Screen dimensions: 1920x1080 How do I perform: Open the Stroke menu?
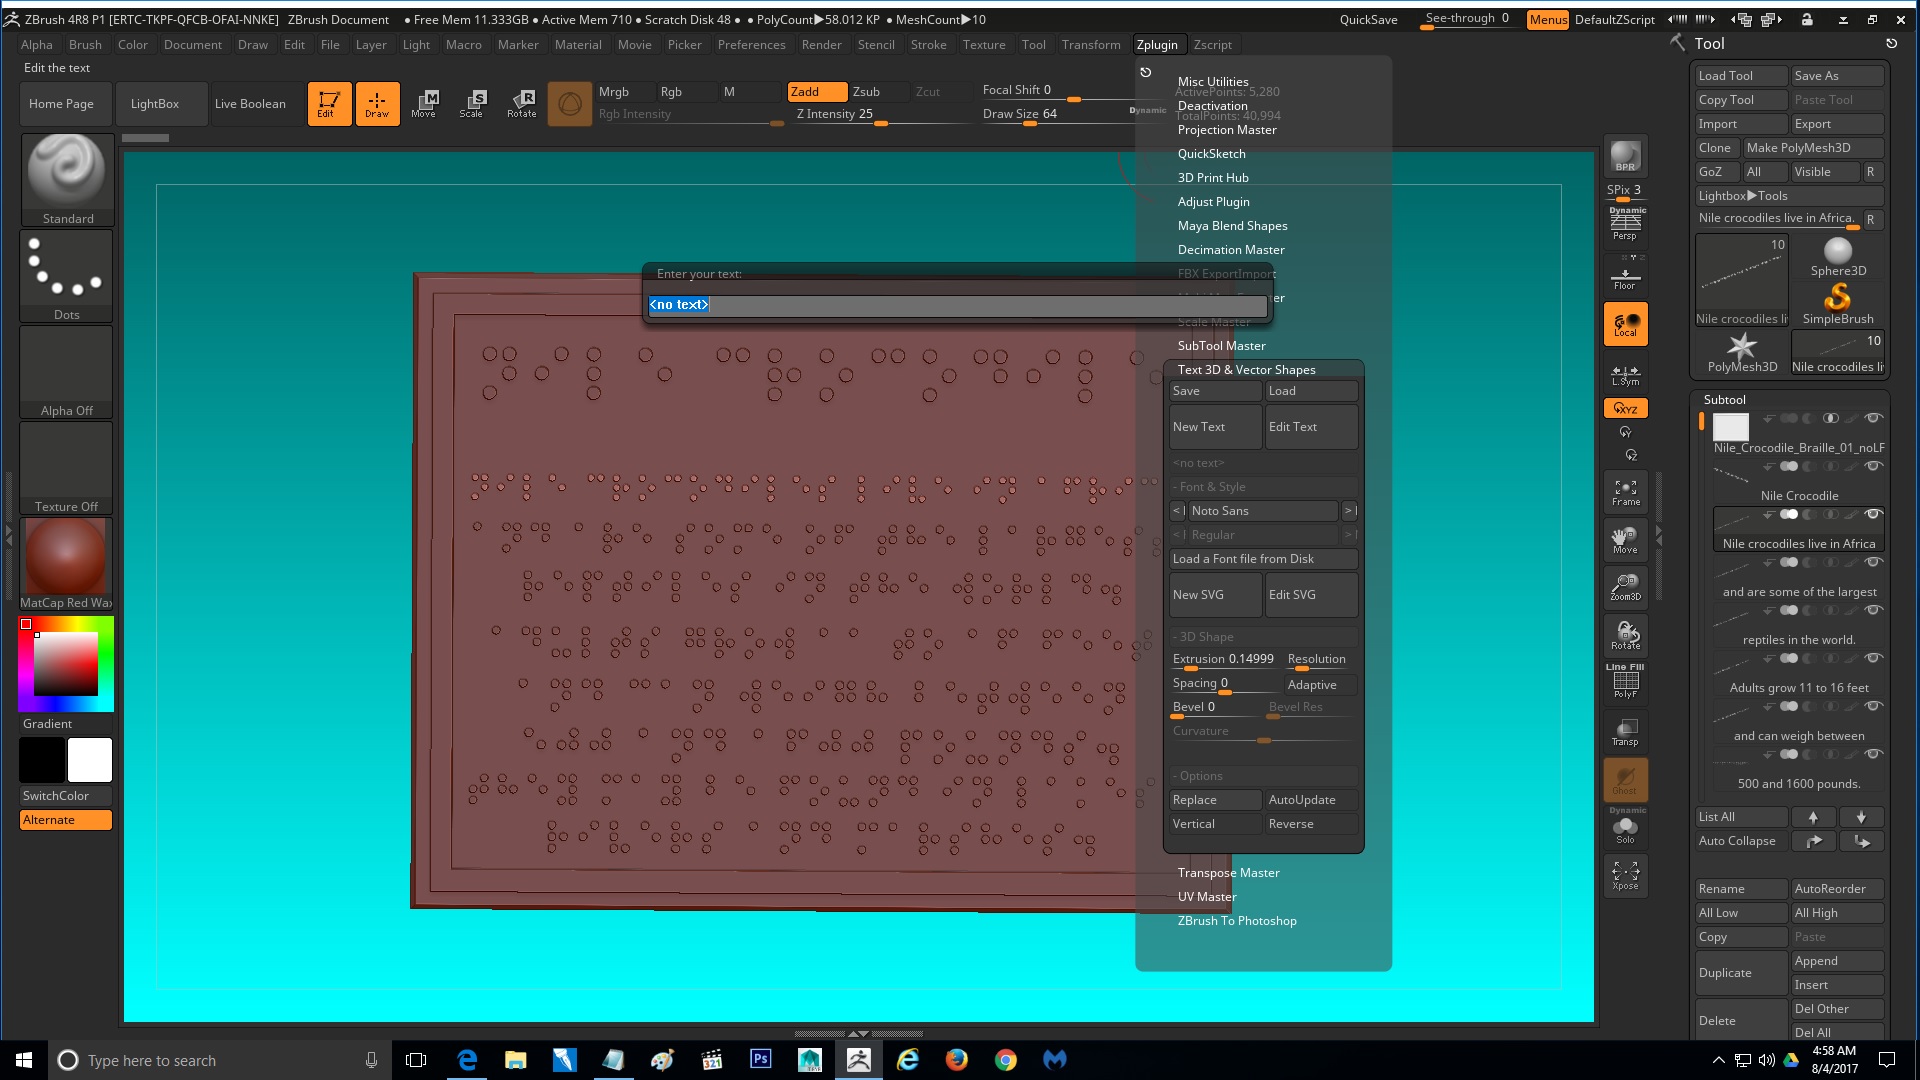928,45
